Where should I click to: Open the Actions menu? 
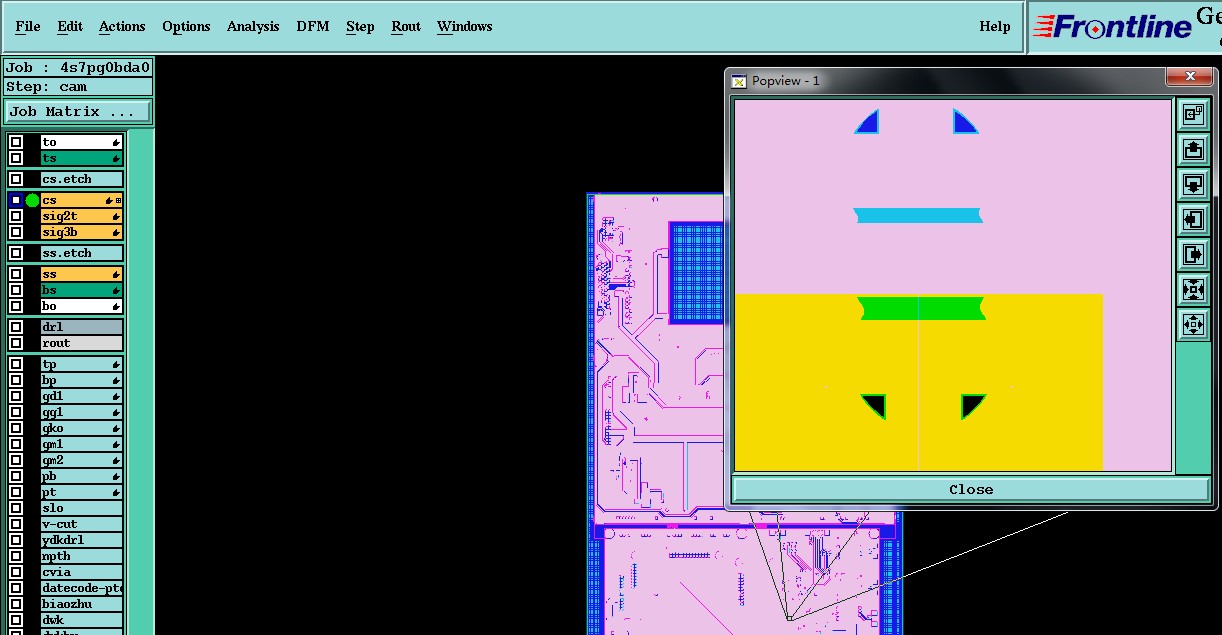[122, 26]
